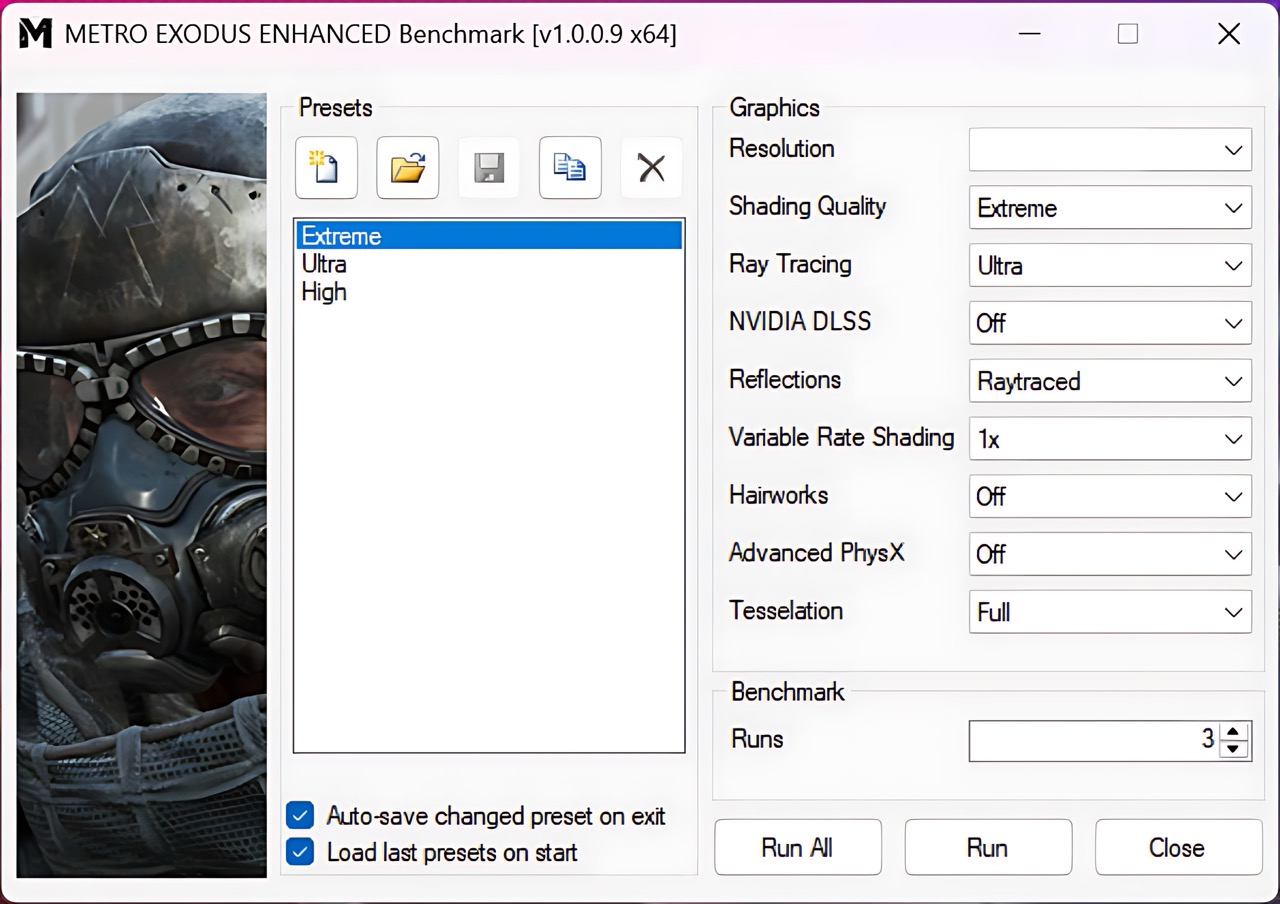Screen dimensions: 1280x904
Task: Open the Resolution dropdown
Action: point(1110,150)
